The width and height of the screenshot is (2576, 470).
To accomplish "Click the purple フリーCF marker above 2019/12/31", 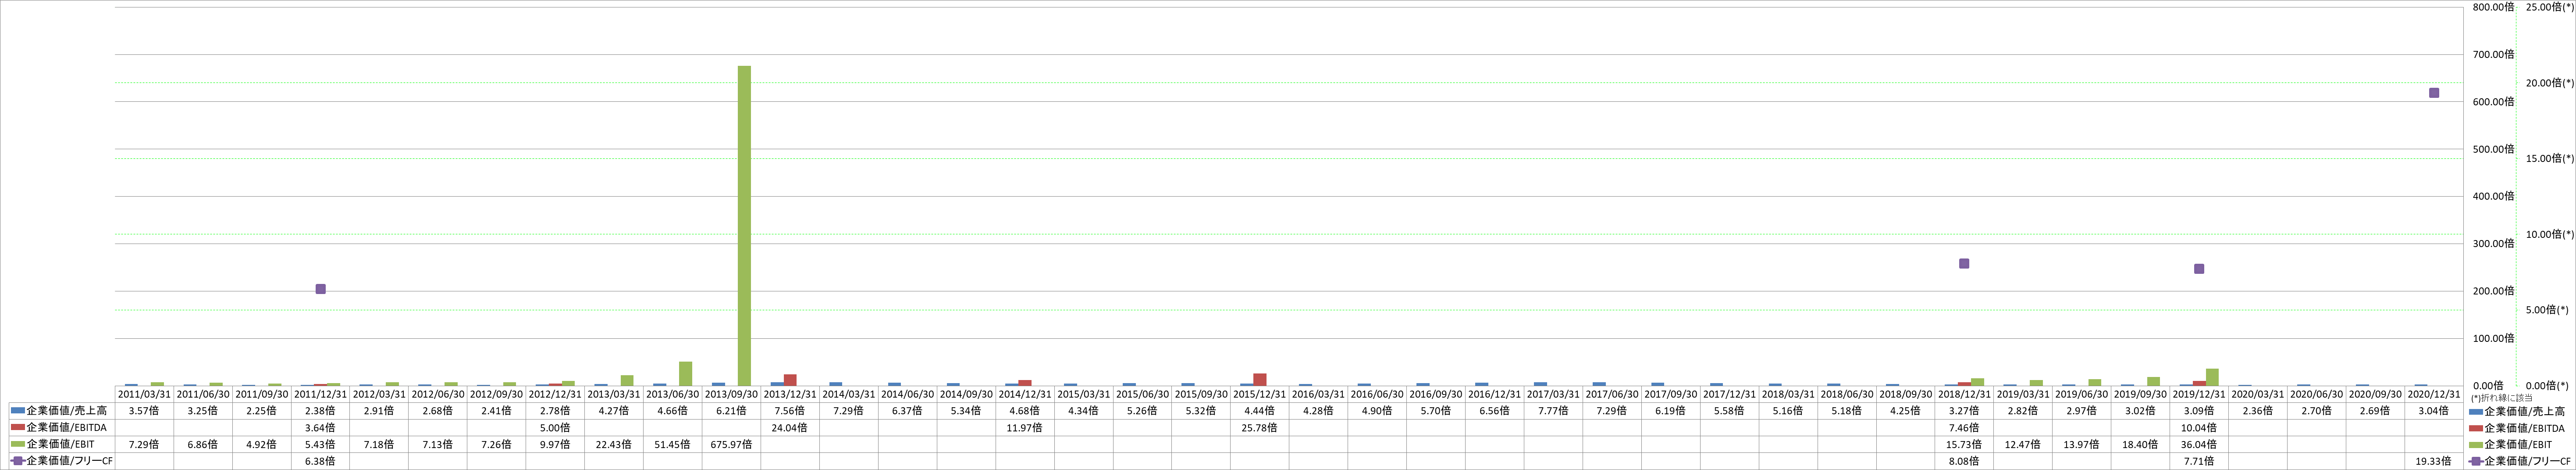I will click(2199, 269).
